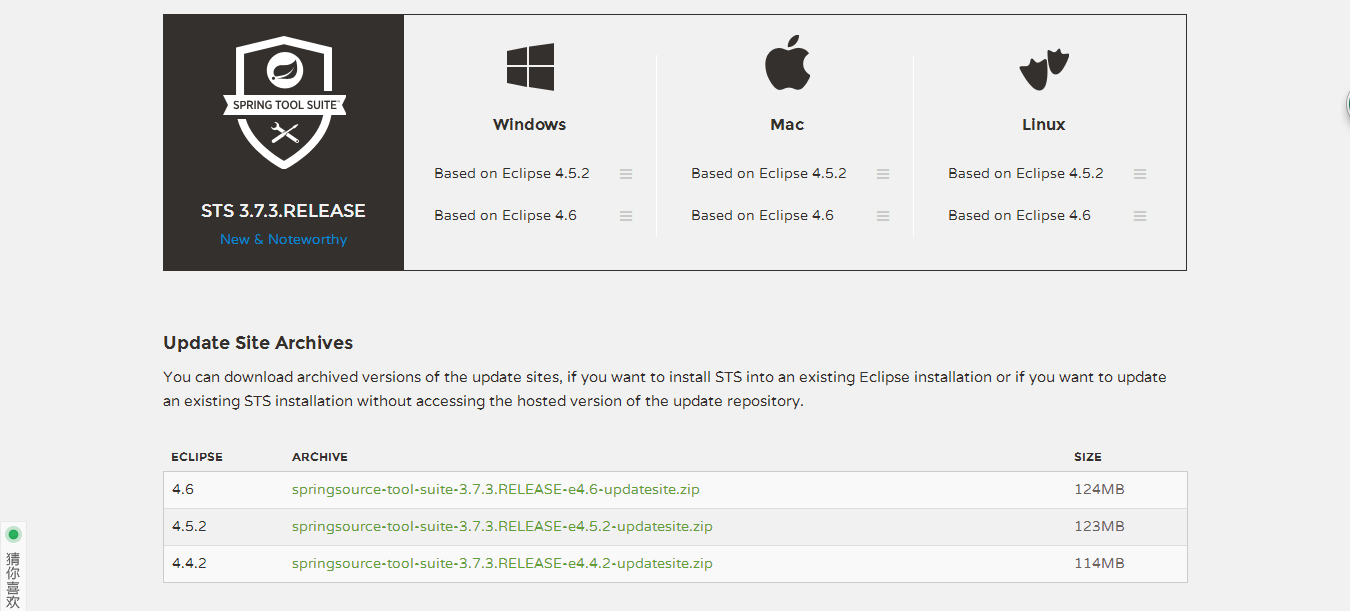Click the 123MB size cell
1350x611 pixels.
1099,526
